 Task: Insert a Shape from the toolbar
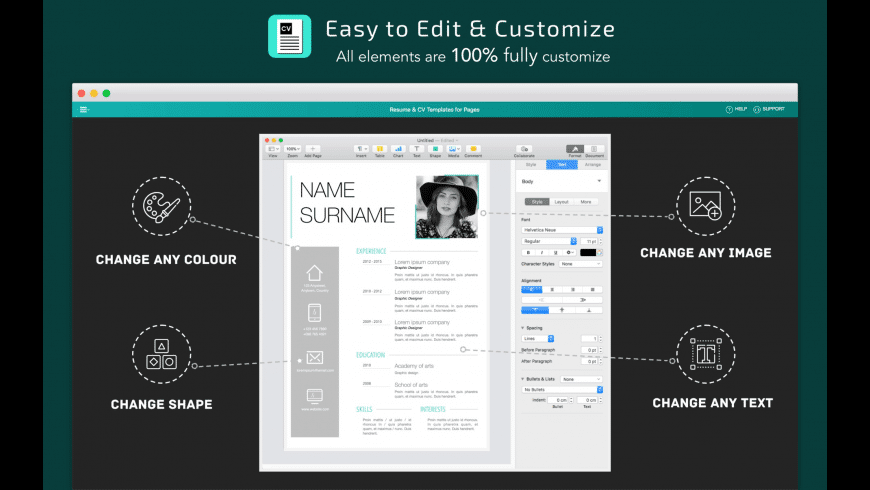[435, 149]
